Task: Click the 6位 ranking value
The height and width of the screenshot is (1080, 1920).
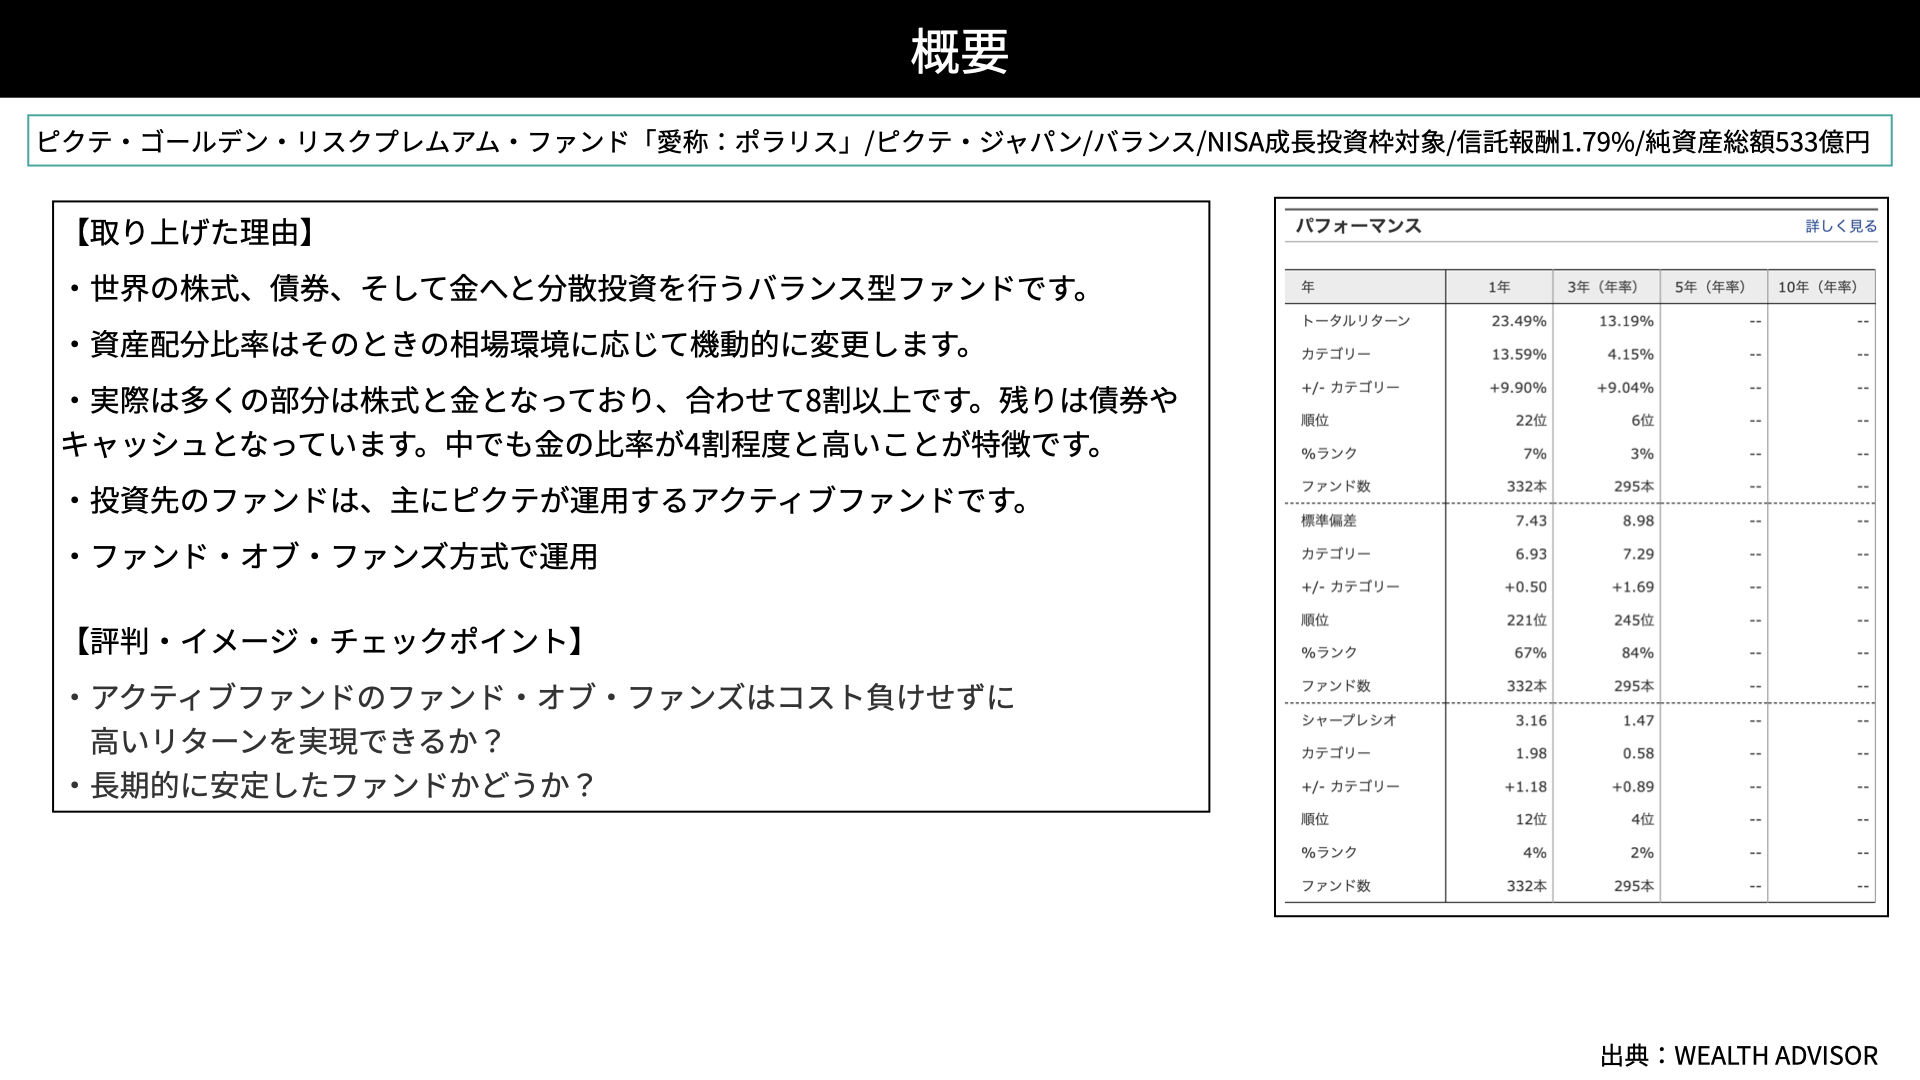Action: (1642, 420)
